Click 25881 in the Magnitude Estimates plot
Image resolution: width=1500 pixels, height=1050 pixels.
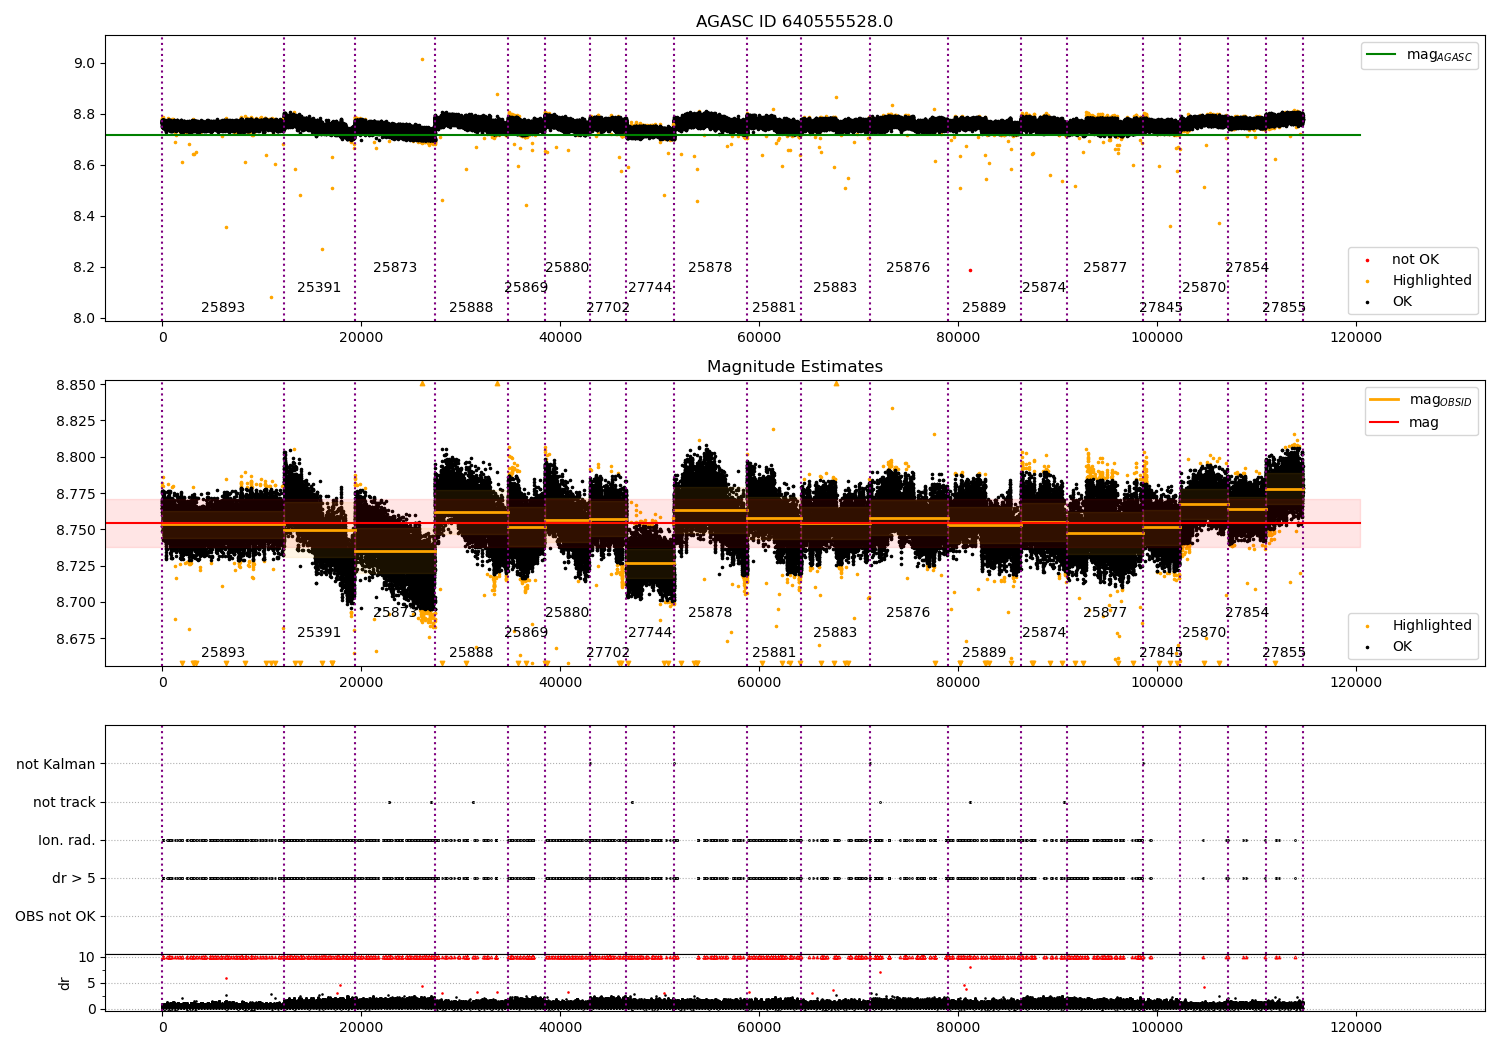[774, 653]
